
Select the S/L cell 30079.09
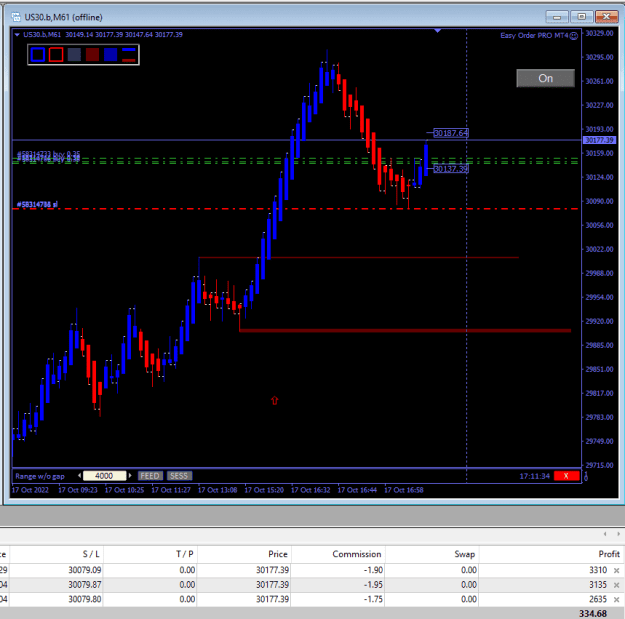(85, 570)
